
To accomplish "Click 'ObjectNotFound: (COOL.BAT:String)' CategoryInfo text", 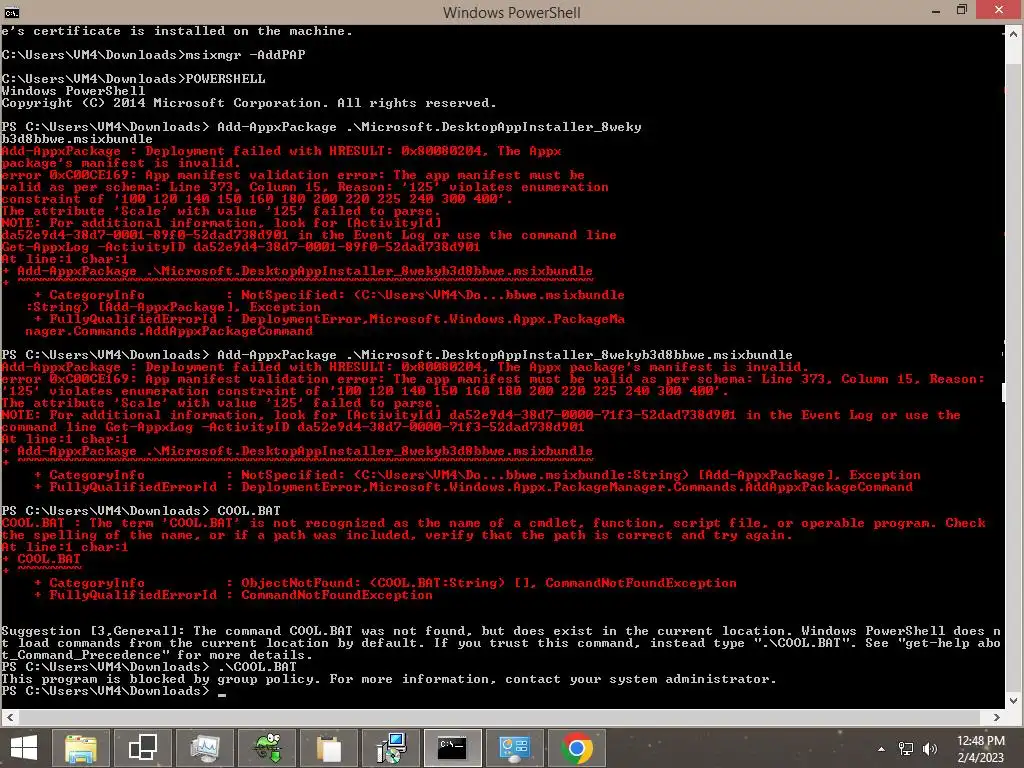I will tap(373, 583).
